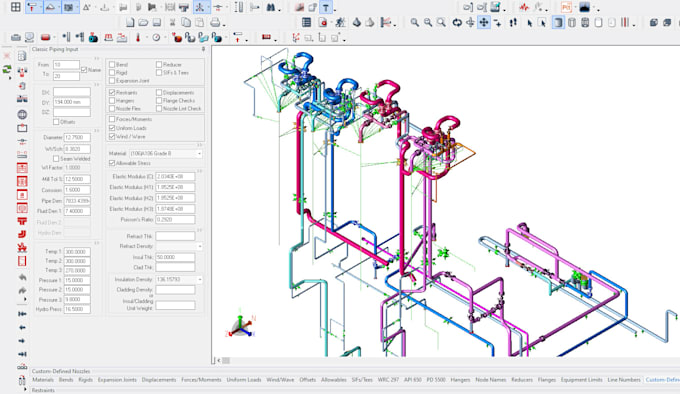Toggle the Allowable Stress checkbox

click(x=112, y=163)
